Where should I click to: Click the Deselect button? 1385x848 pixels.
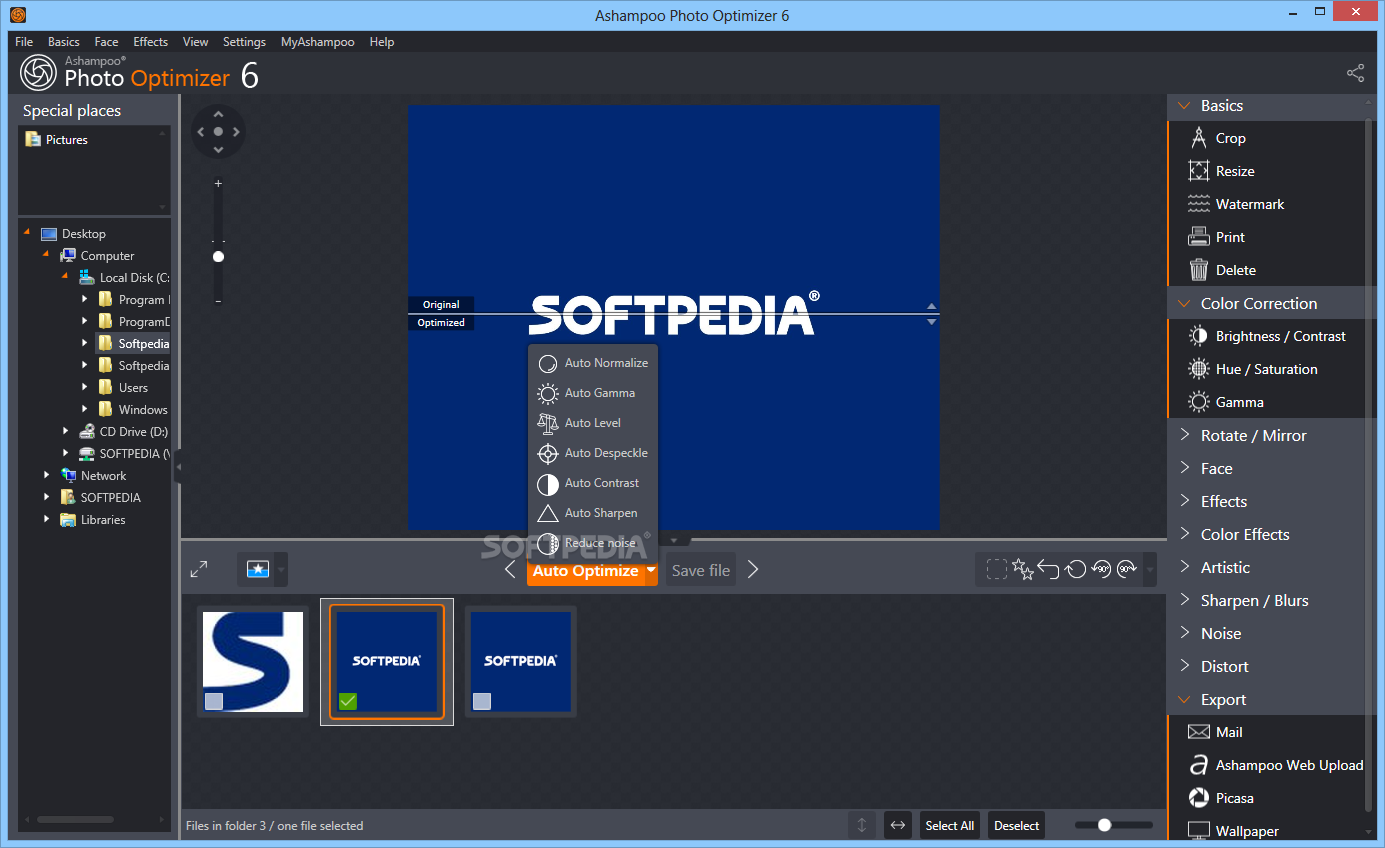[x=1016, y=825]
